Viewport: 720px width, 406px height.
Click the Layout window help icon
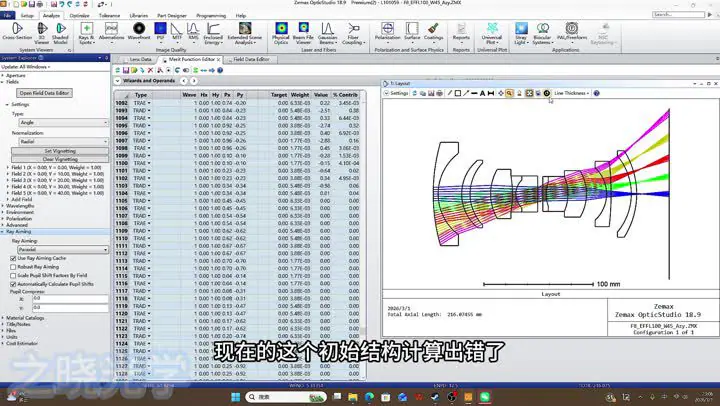click(596, 93)
